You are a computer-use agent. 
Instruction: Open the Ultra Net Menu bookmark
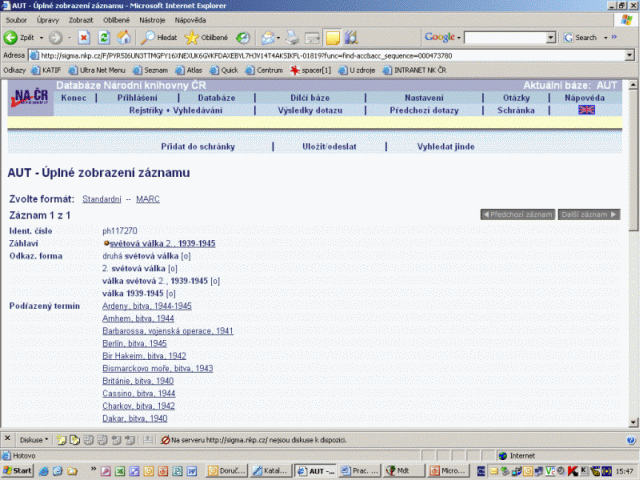coord(97,70)
